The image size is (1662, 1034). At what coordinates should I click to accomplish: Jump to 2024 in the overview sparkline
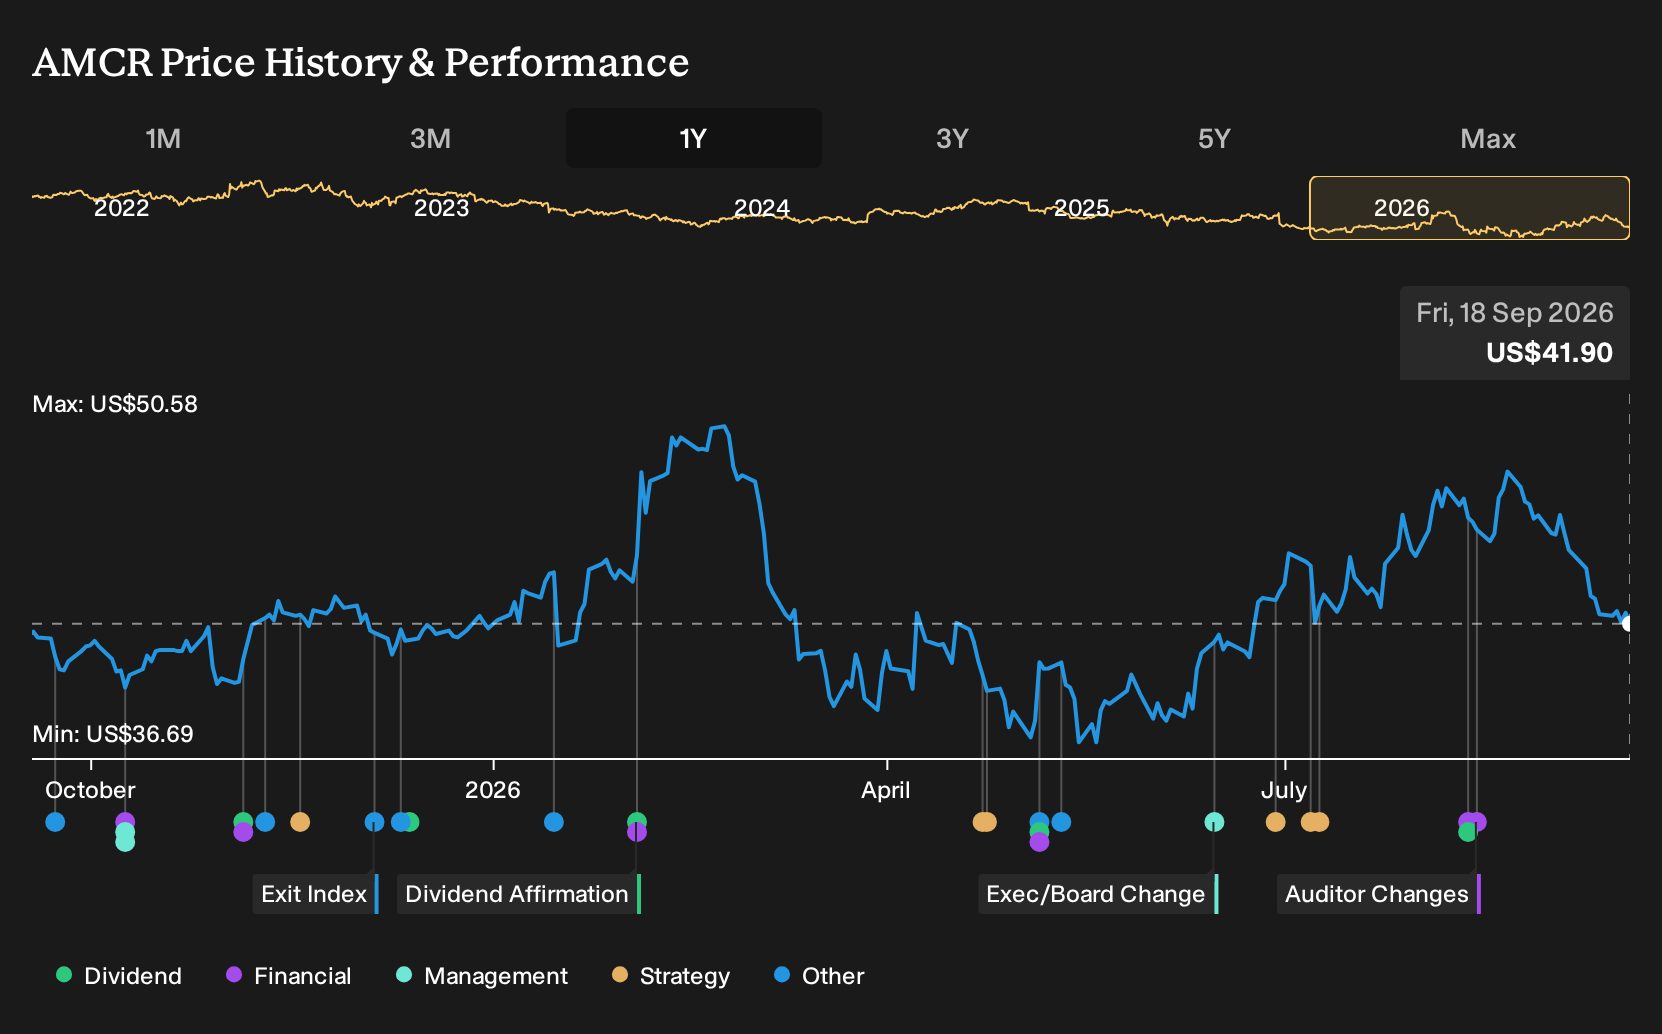pyautogui.click(x=762, y=208)
